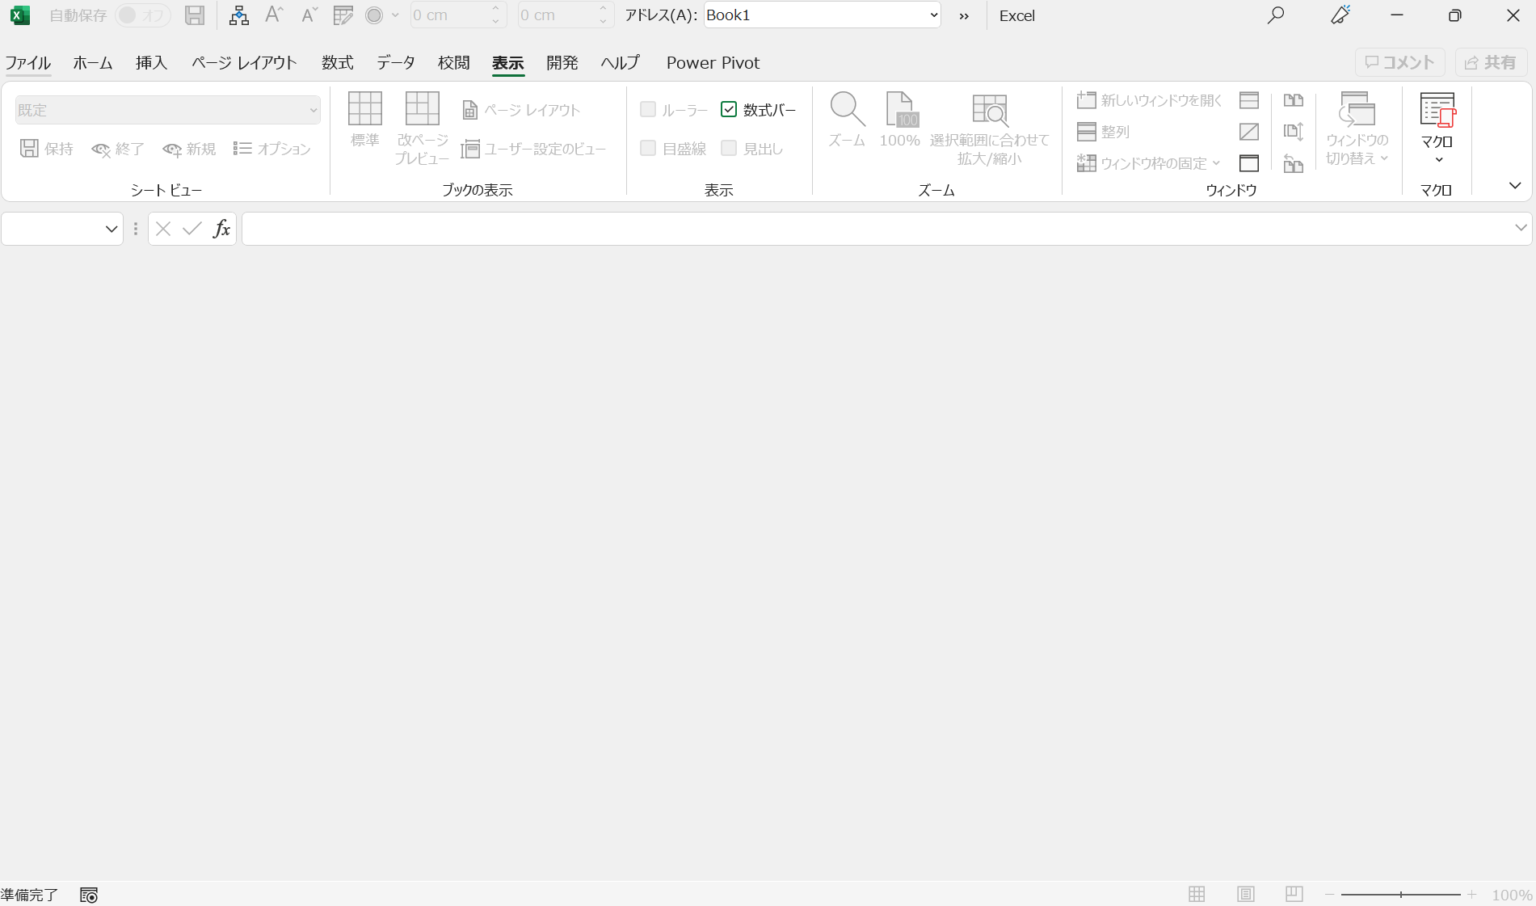The width and height of the screenshot is (1536, 906).
Task: Switch to the Power Pivot tab
Action: (x=713, y=62)
